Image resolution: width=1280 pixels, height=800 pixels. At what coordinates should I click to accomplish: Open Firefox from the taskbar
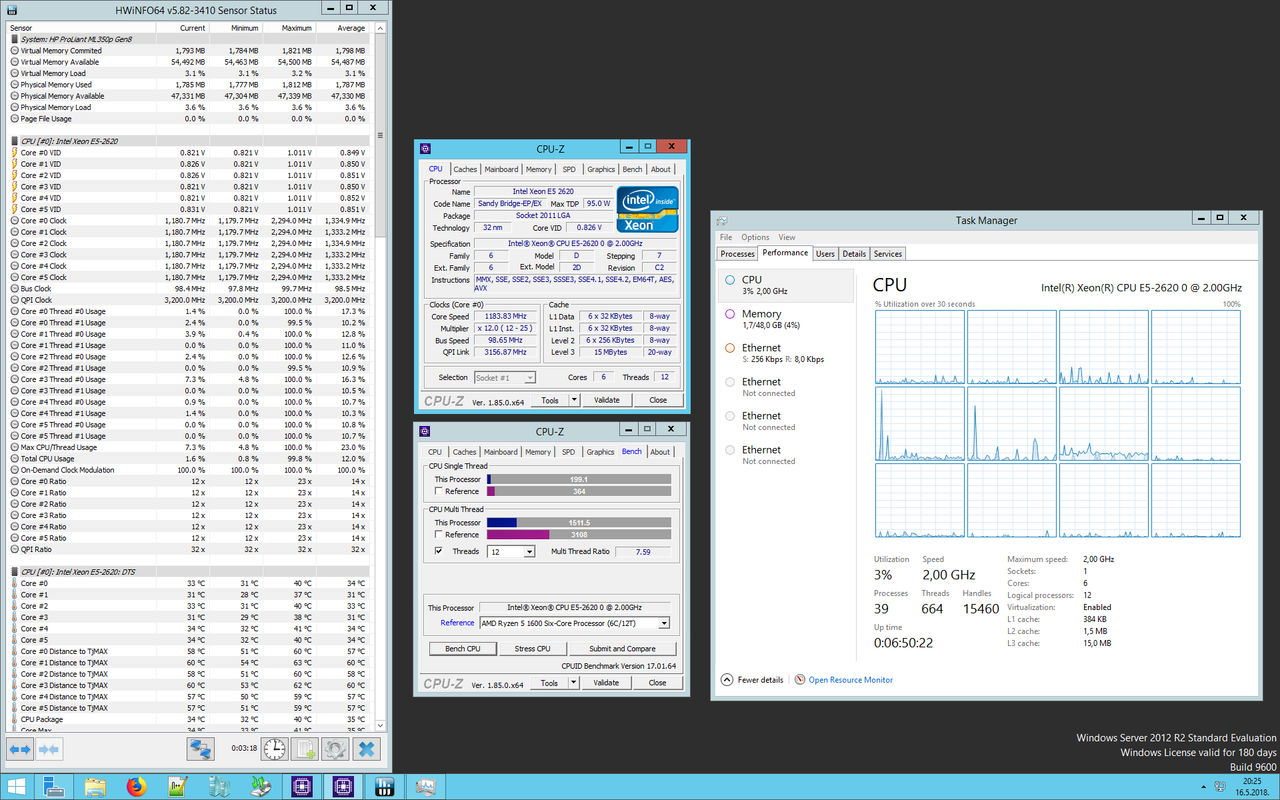tap(136, 787)
